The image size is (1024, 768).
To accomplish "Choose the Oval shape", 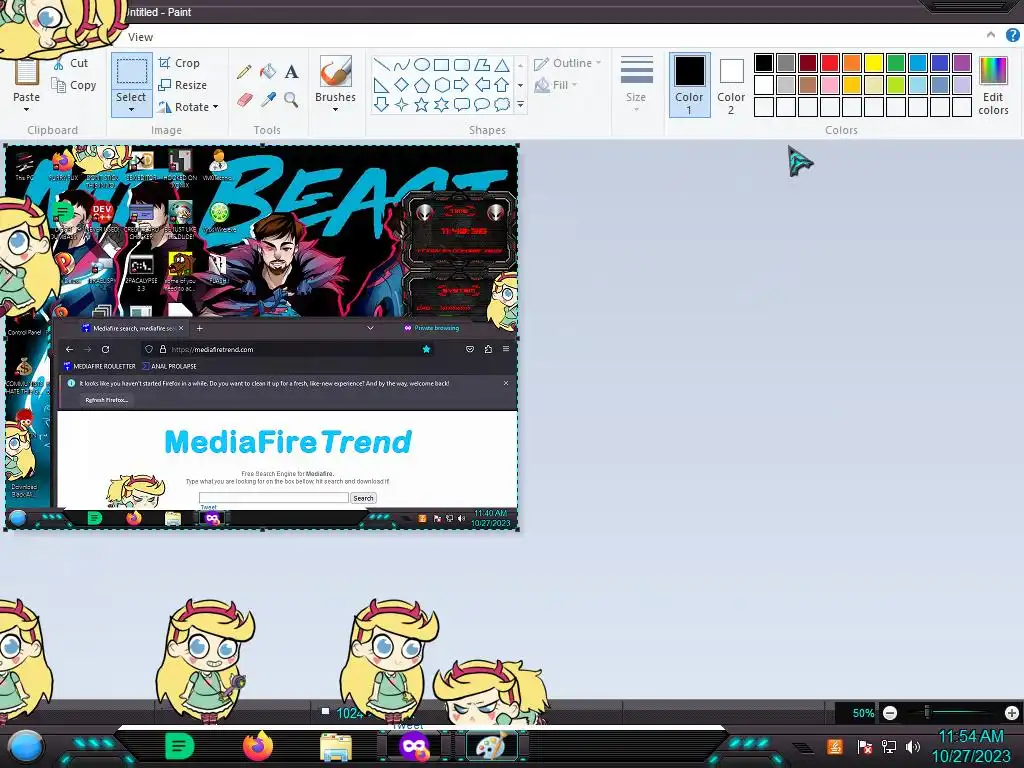I will coord(422,65).
